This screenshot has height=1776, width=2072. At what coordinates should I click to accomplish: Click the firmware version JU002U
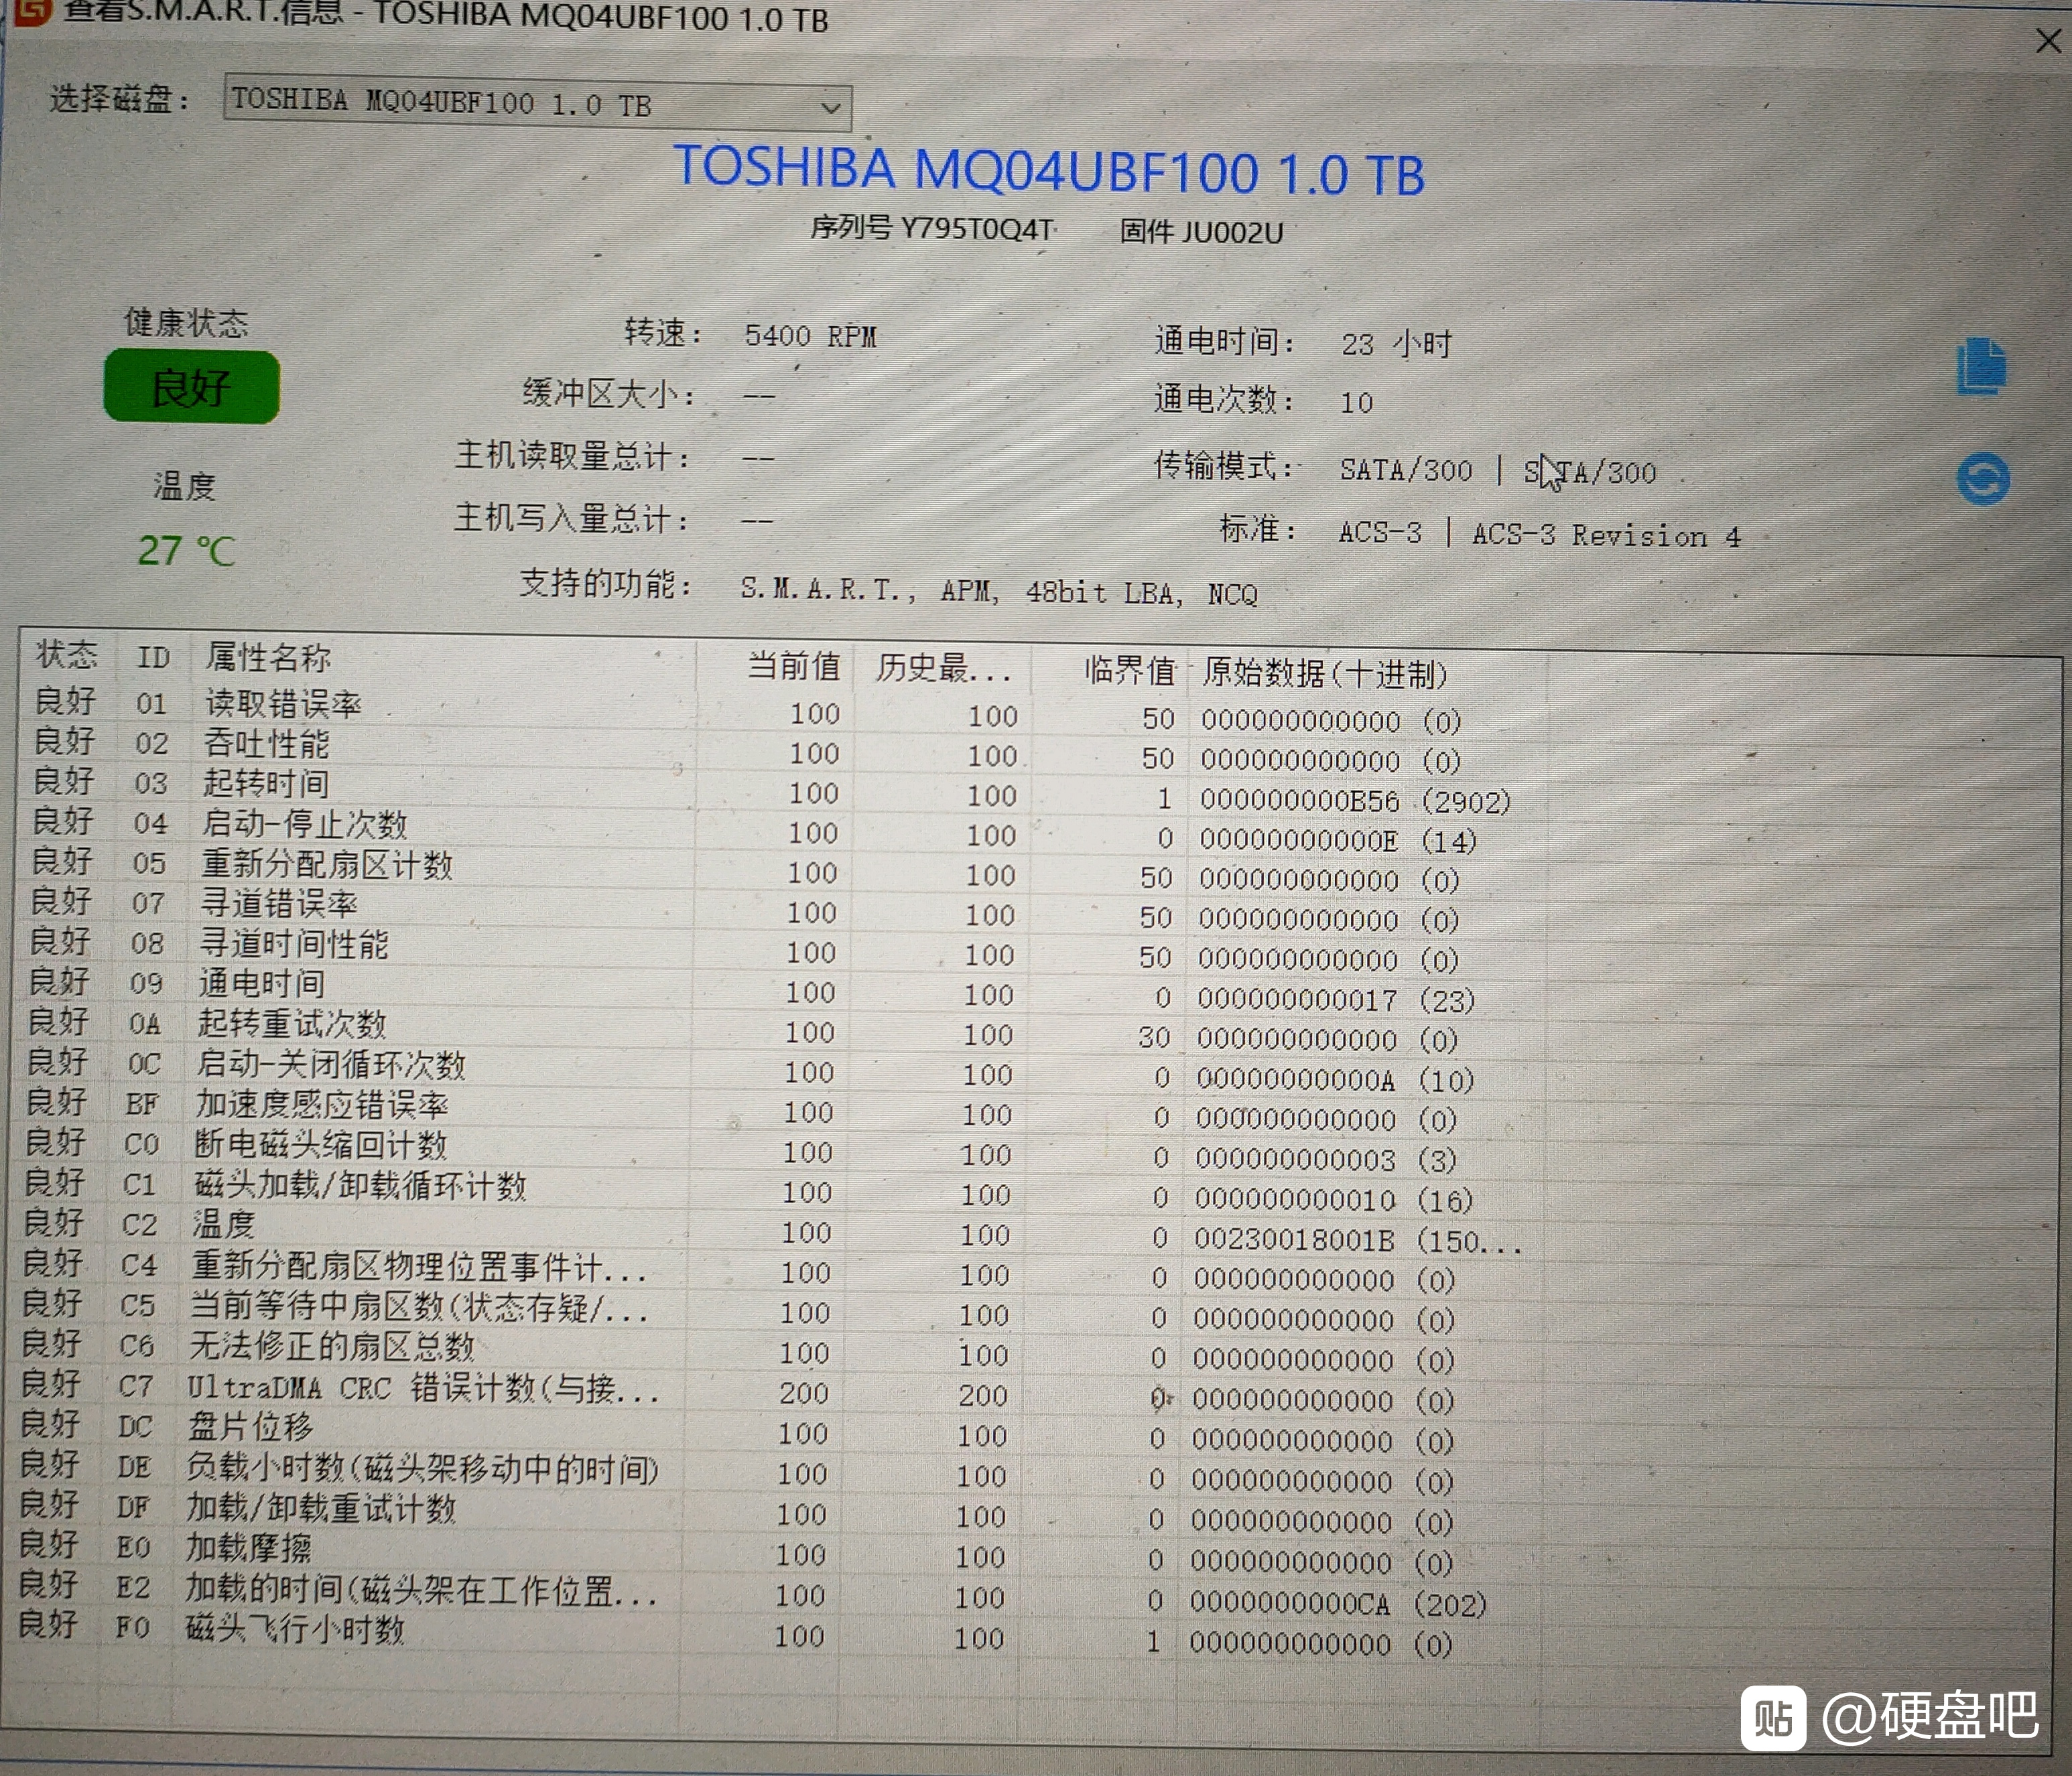[x=1232, y=232]
